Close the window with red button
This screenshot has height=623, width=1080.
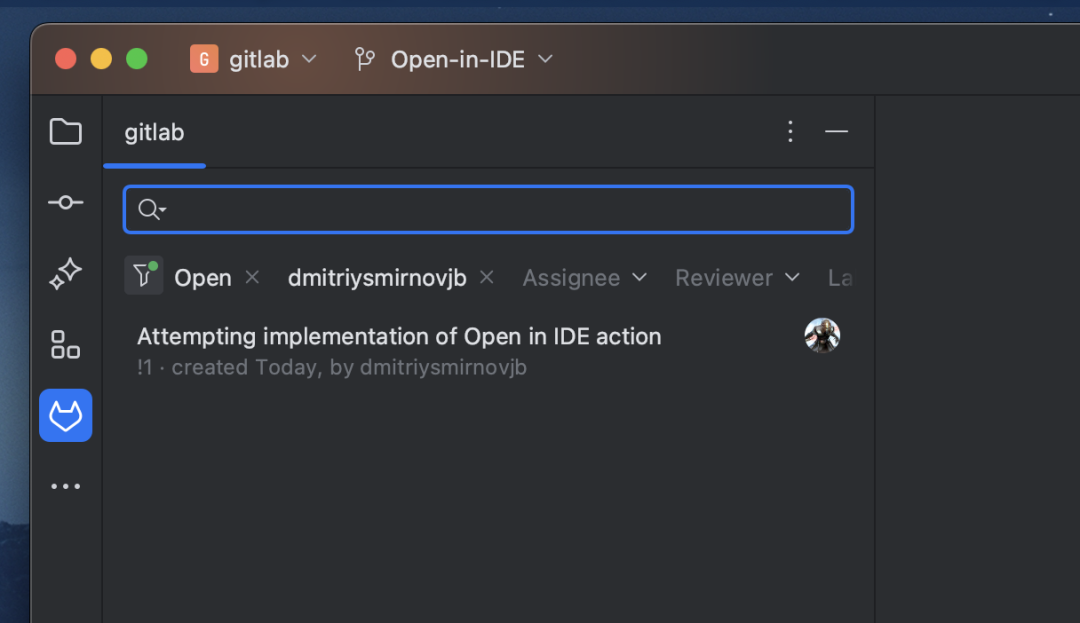pos(65,59)
